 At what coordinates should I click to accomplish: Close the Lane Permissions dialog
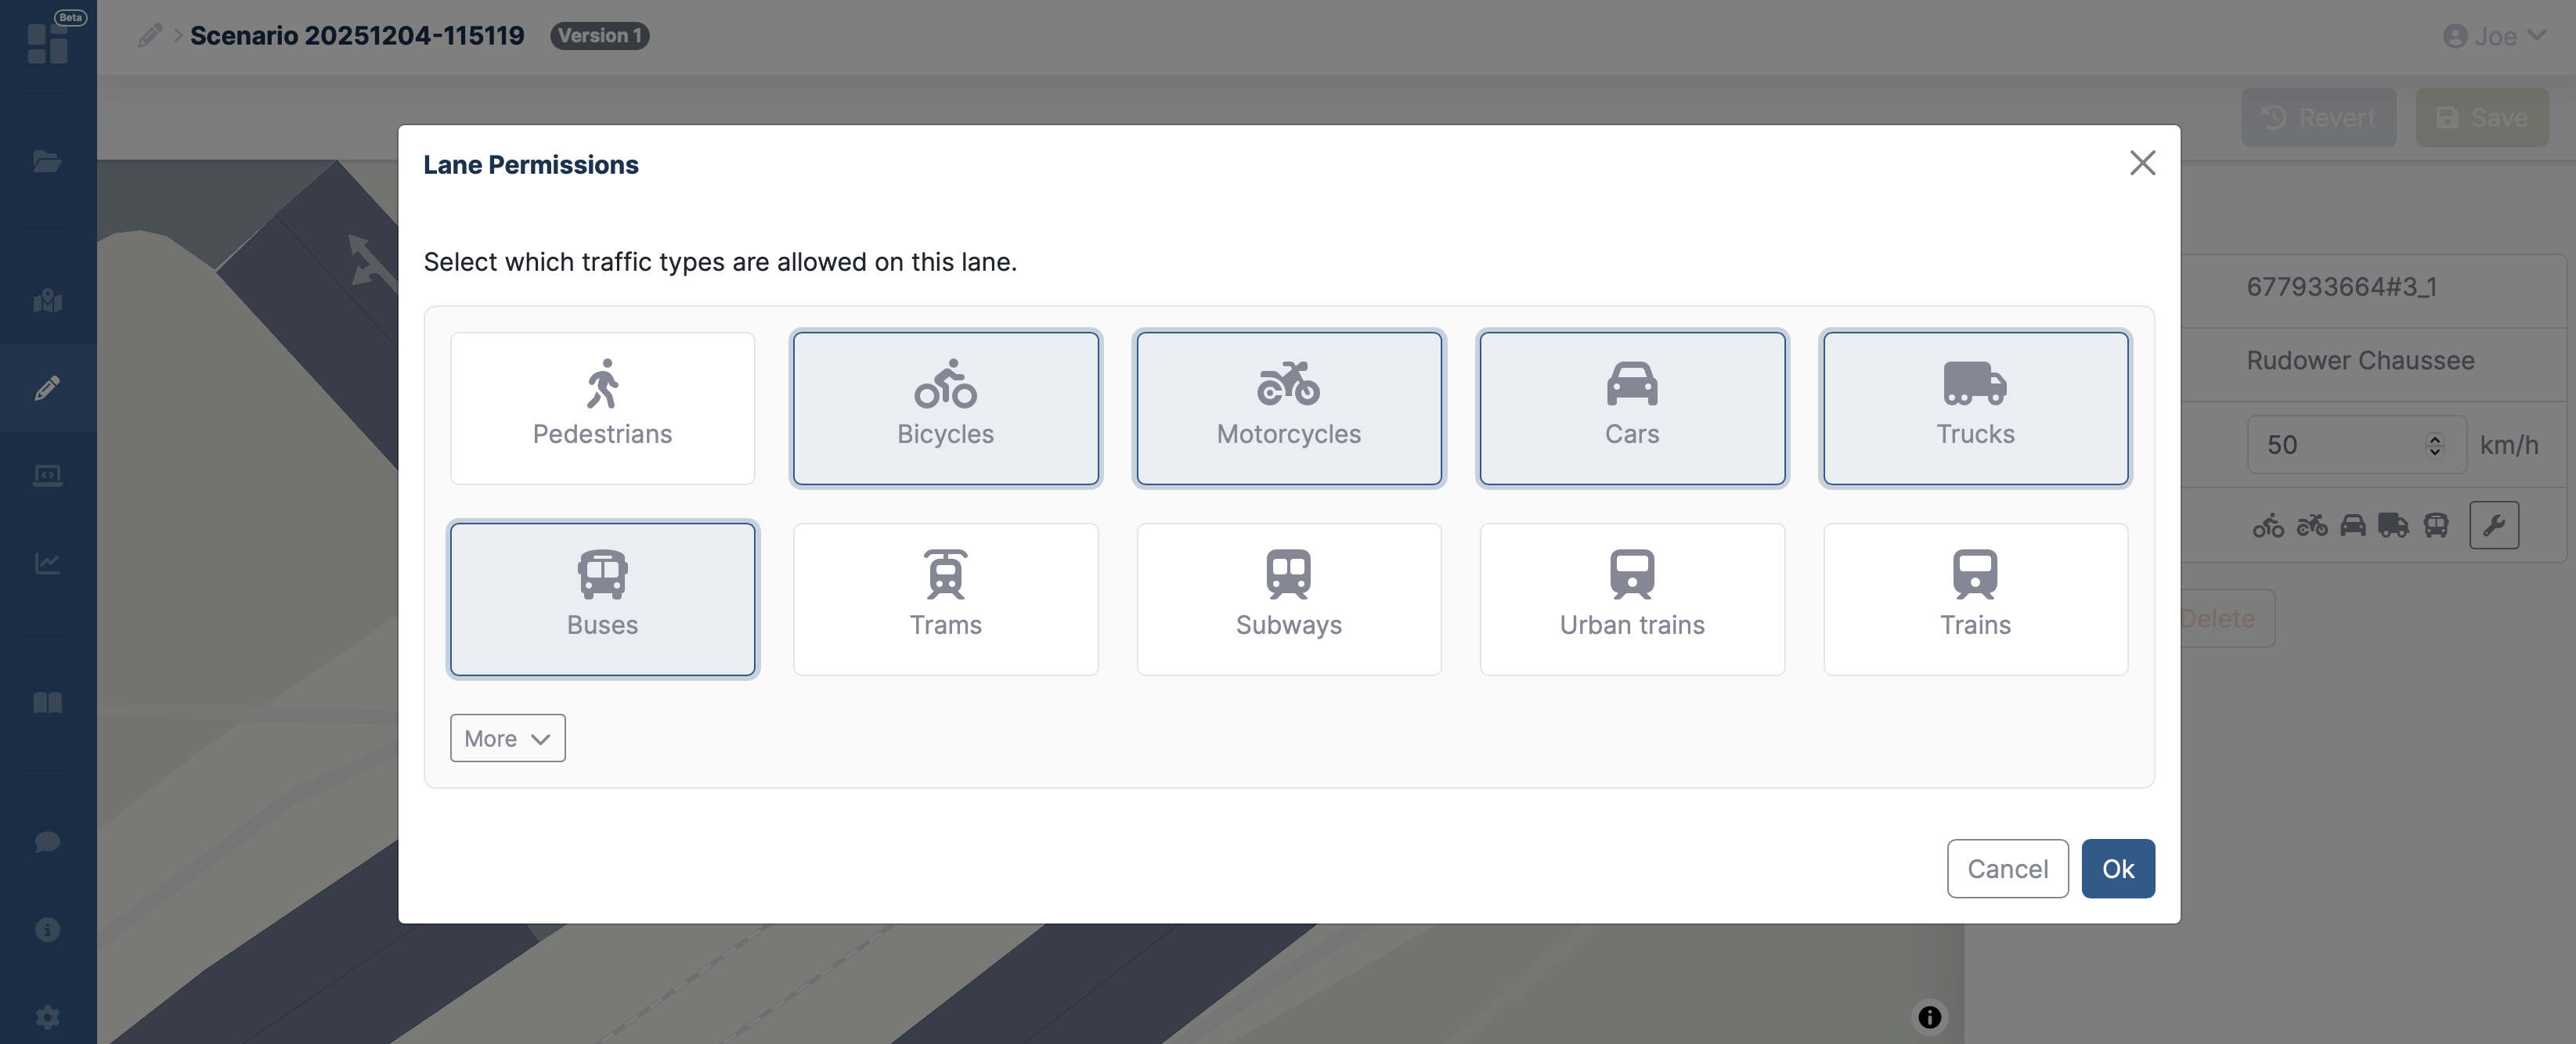pyautogui.click(x=2142, y=163)
